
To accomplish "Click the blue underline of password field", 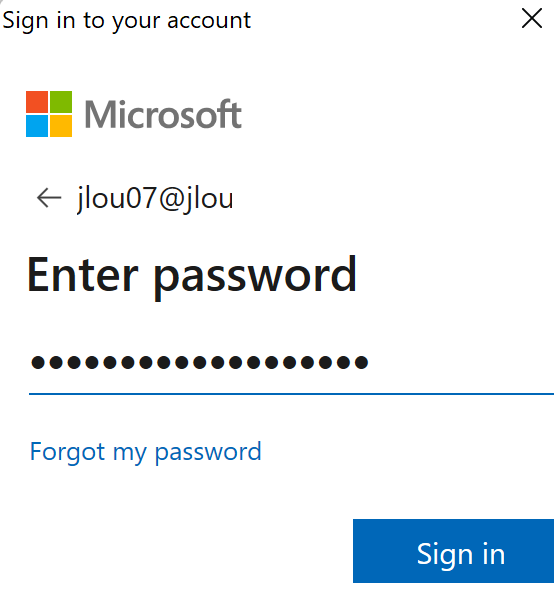I will [291, 394].
